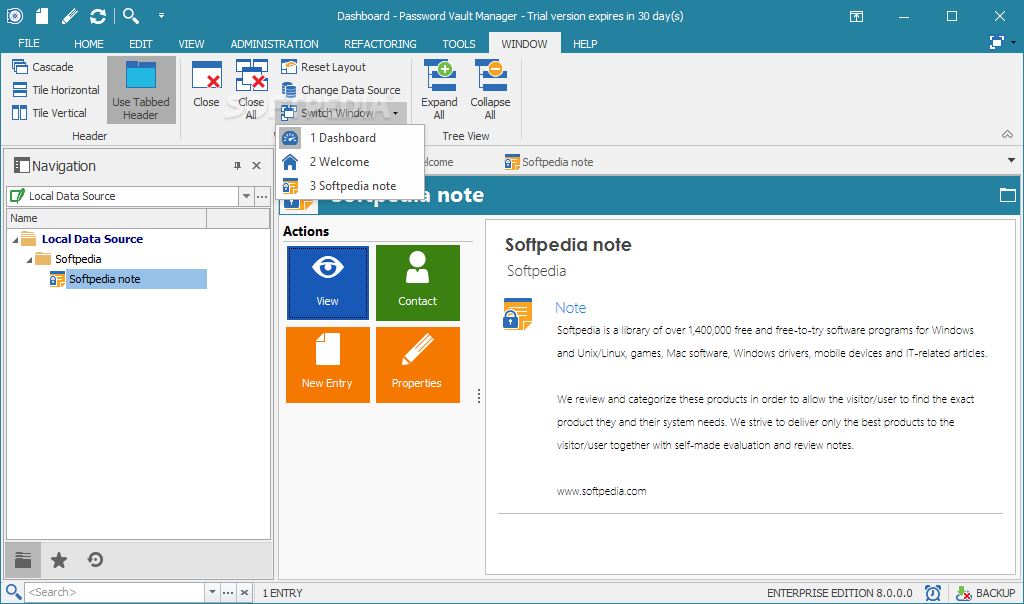Viewport: 1024px width, 604px height.
Task: Open the FILE menu
Action: pyautogui.click(x=29, y=44)
